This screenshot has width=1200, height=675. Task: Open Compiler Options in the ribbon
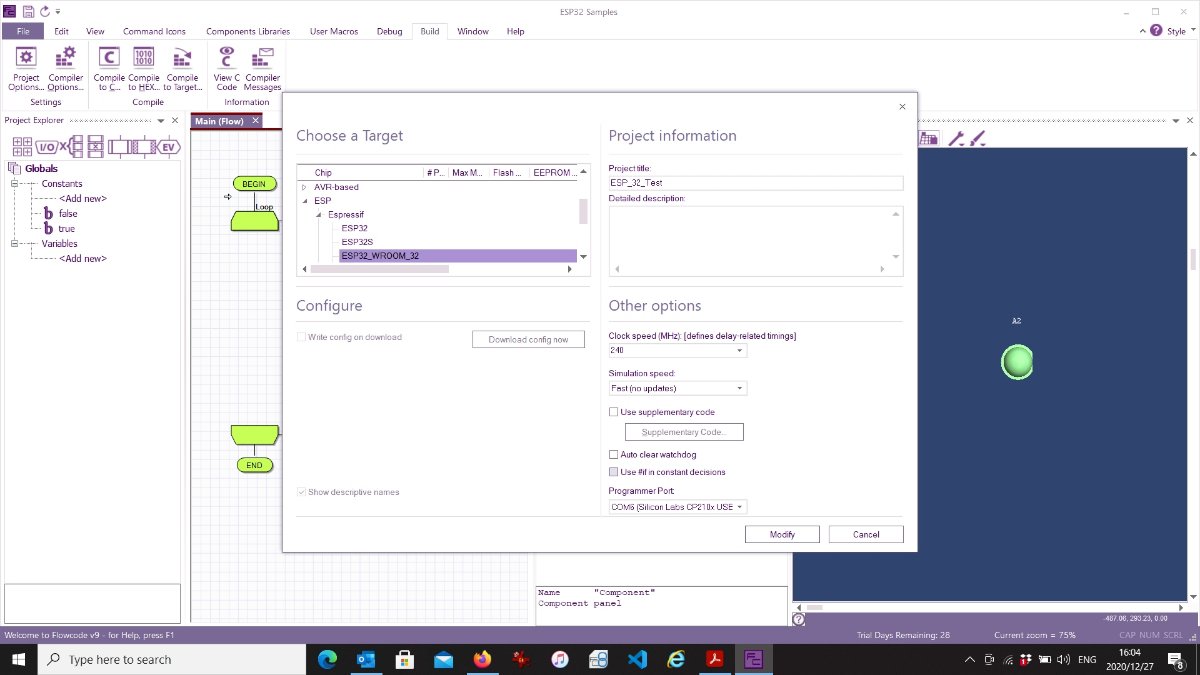[66, 67]
